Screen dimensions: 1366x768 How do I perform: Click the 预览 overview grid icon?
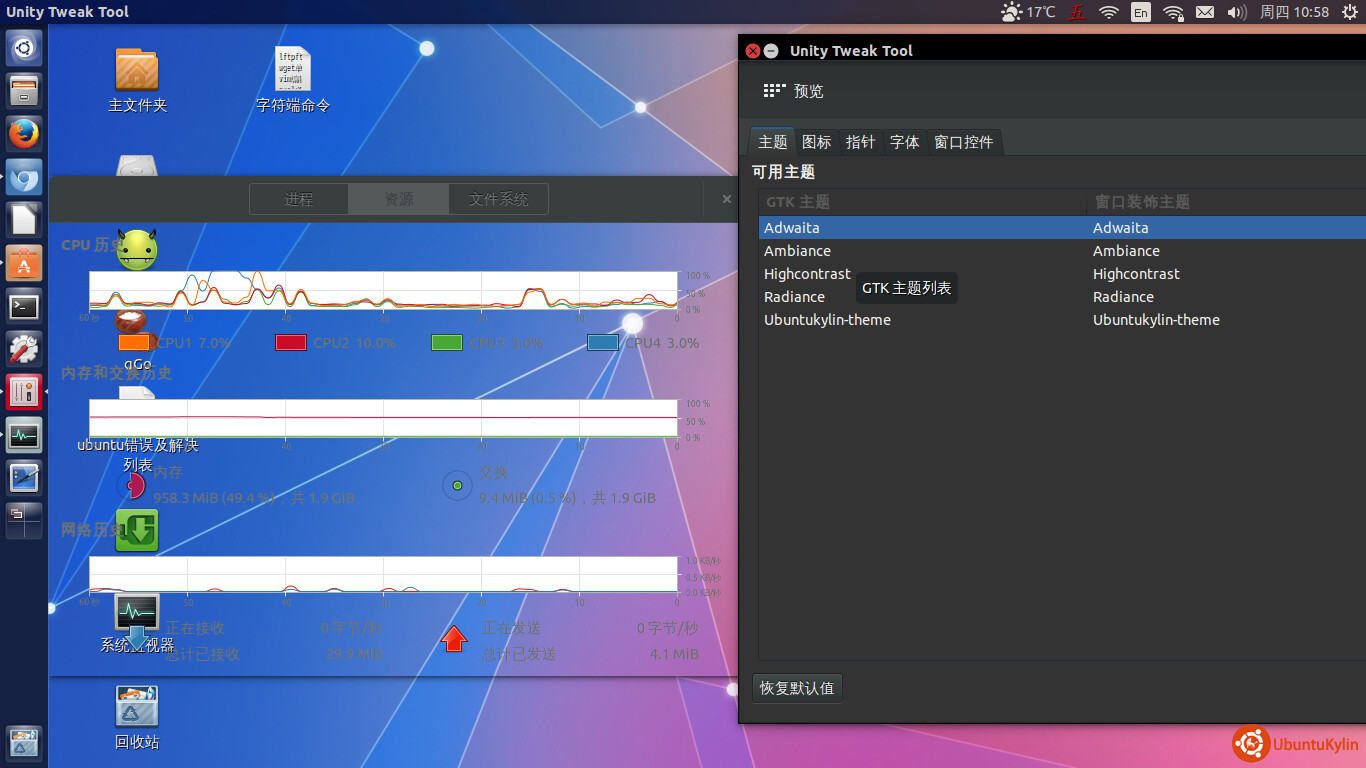coord(774,91)
